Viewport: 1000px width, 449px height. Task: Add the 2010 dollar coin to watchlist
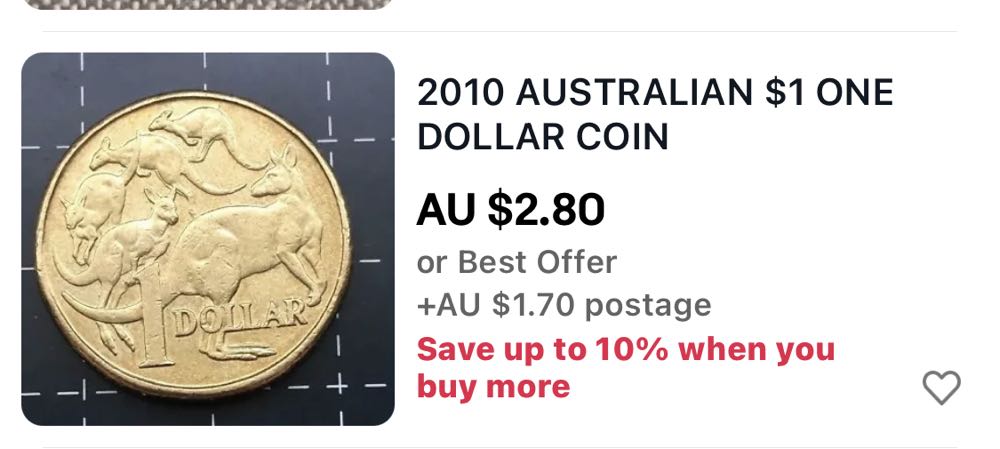click(941, 387)
